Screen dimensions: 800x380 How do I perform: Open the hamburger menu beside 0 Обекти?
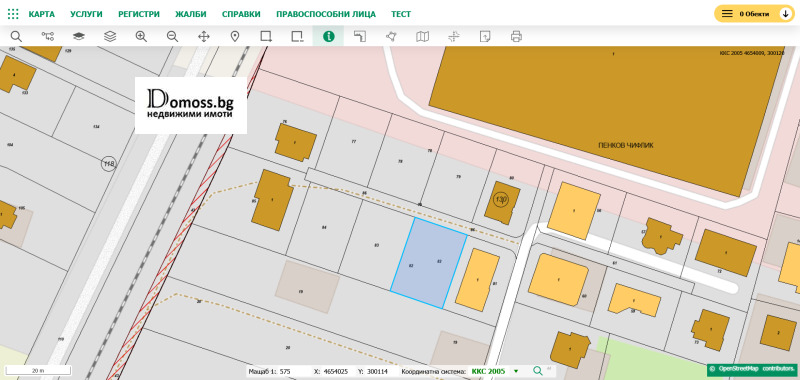727,14
